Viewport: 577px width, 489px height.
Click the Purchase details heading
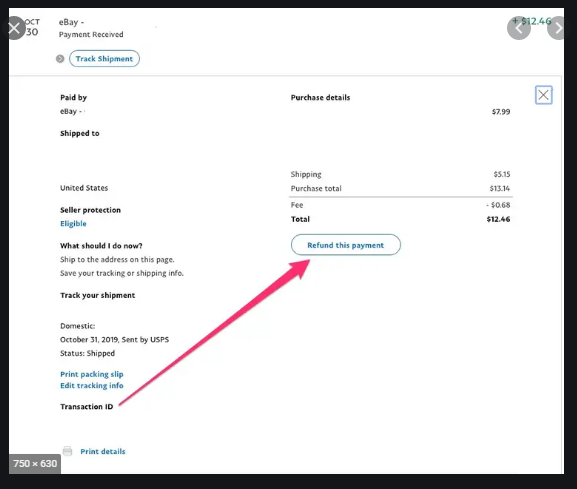(x=320, y=98)
